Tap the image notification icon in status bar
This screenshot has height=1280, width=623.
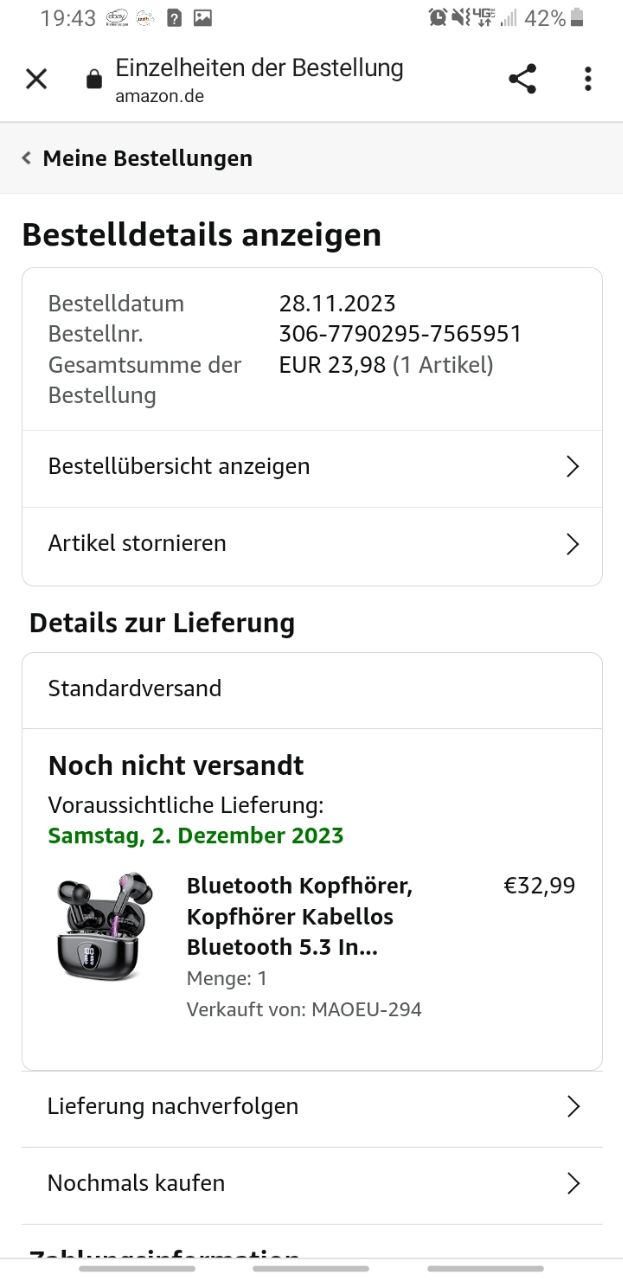click(x=203, y=17)
